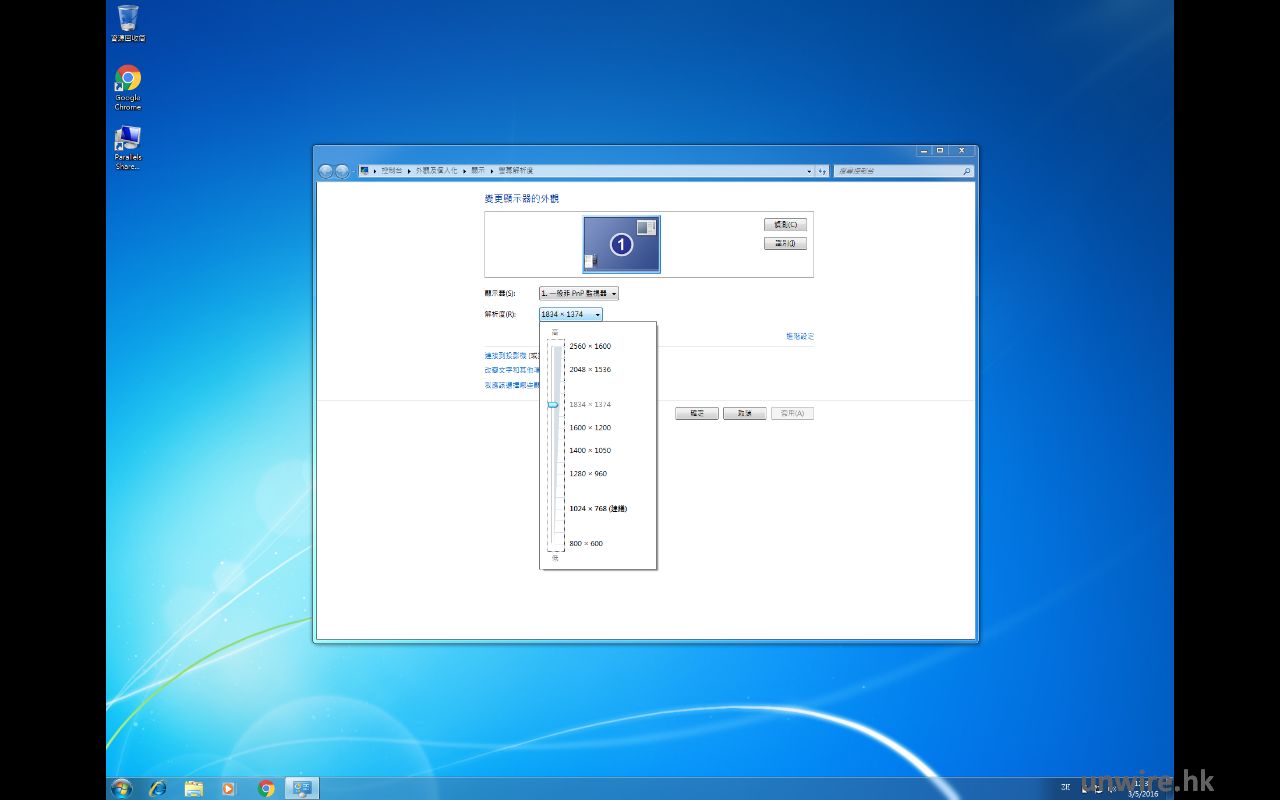Collapse the 1834 × 1374 resolution dropdown
This screenshot has width=1280, height=800.
571,314
